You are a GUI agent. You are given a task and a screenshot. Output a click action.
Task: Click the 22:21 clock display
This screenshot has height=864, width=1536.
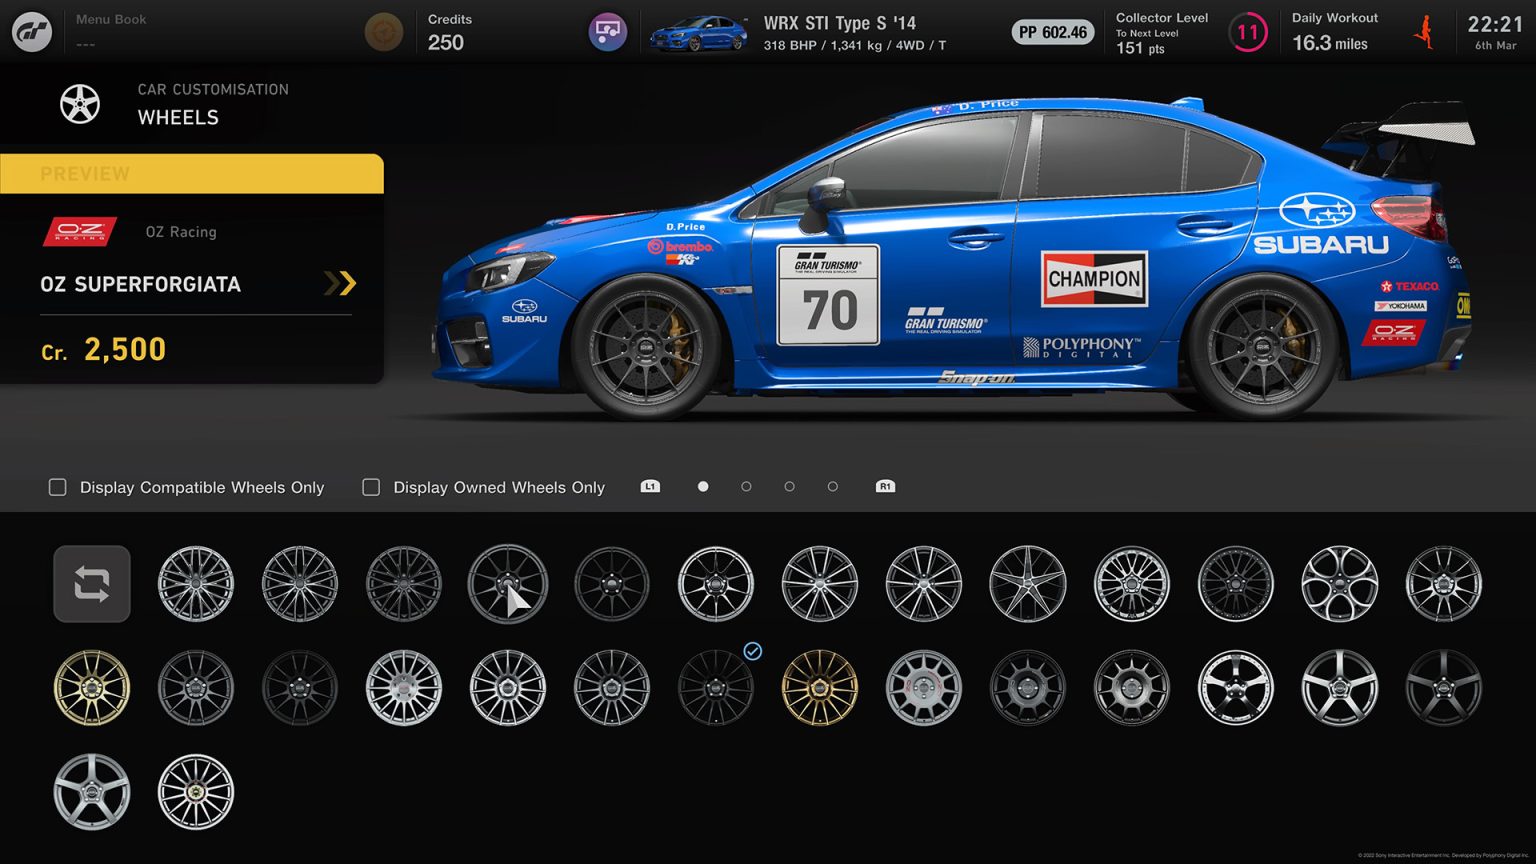click(1496, 24)
